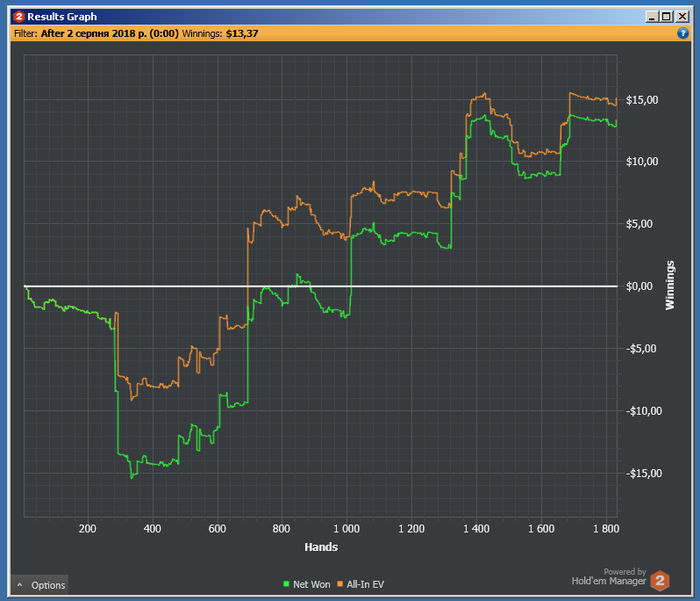Expand the Options panel
Screen dimensions: 700x601
click(x=40, y=585)
